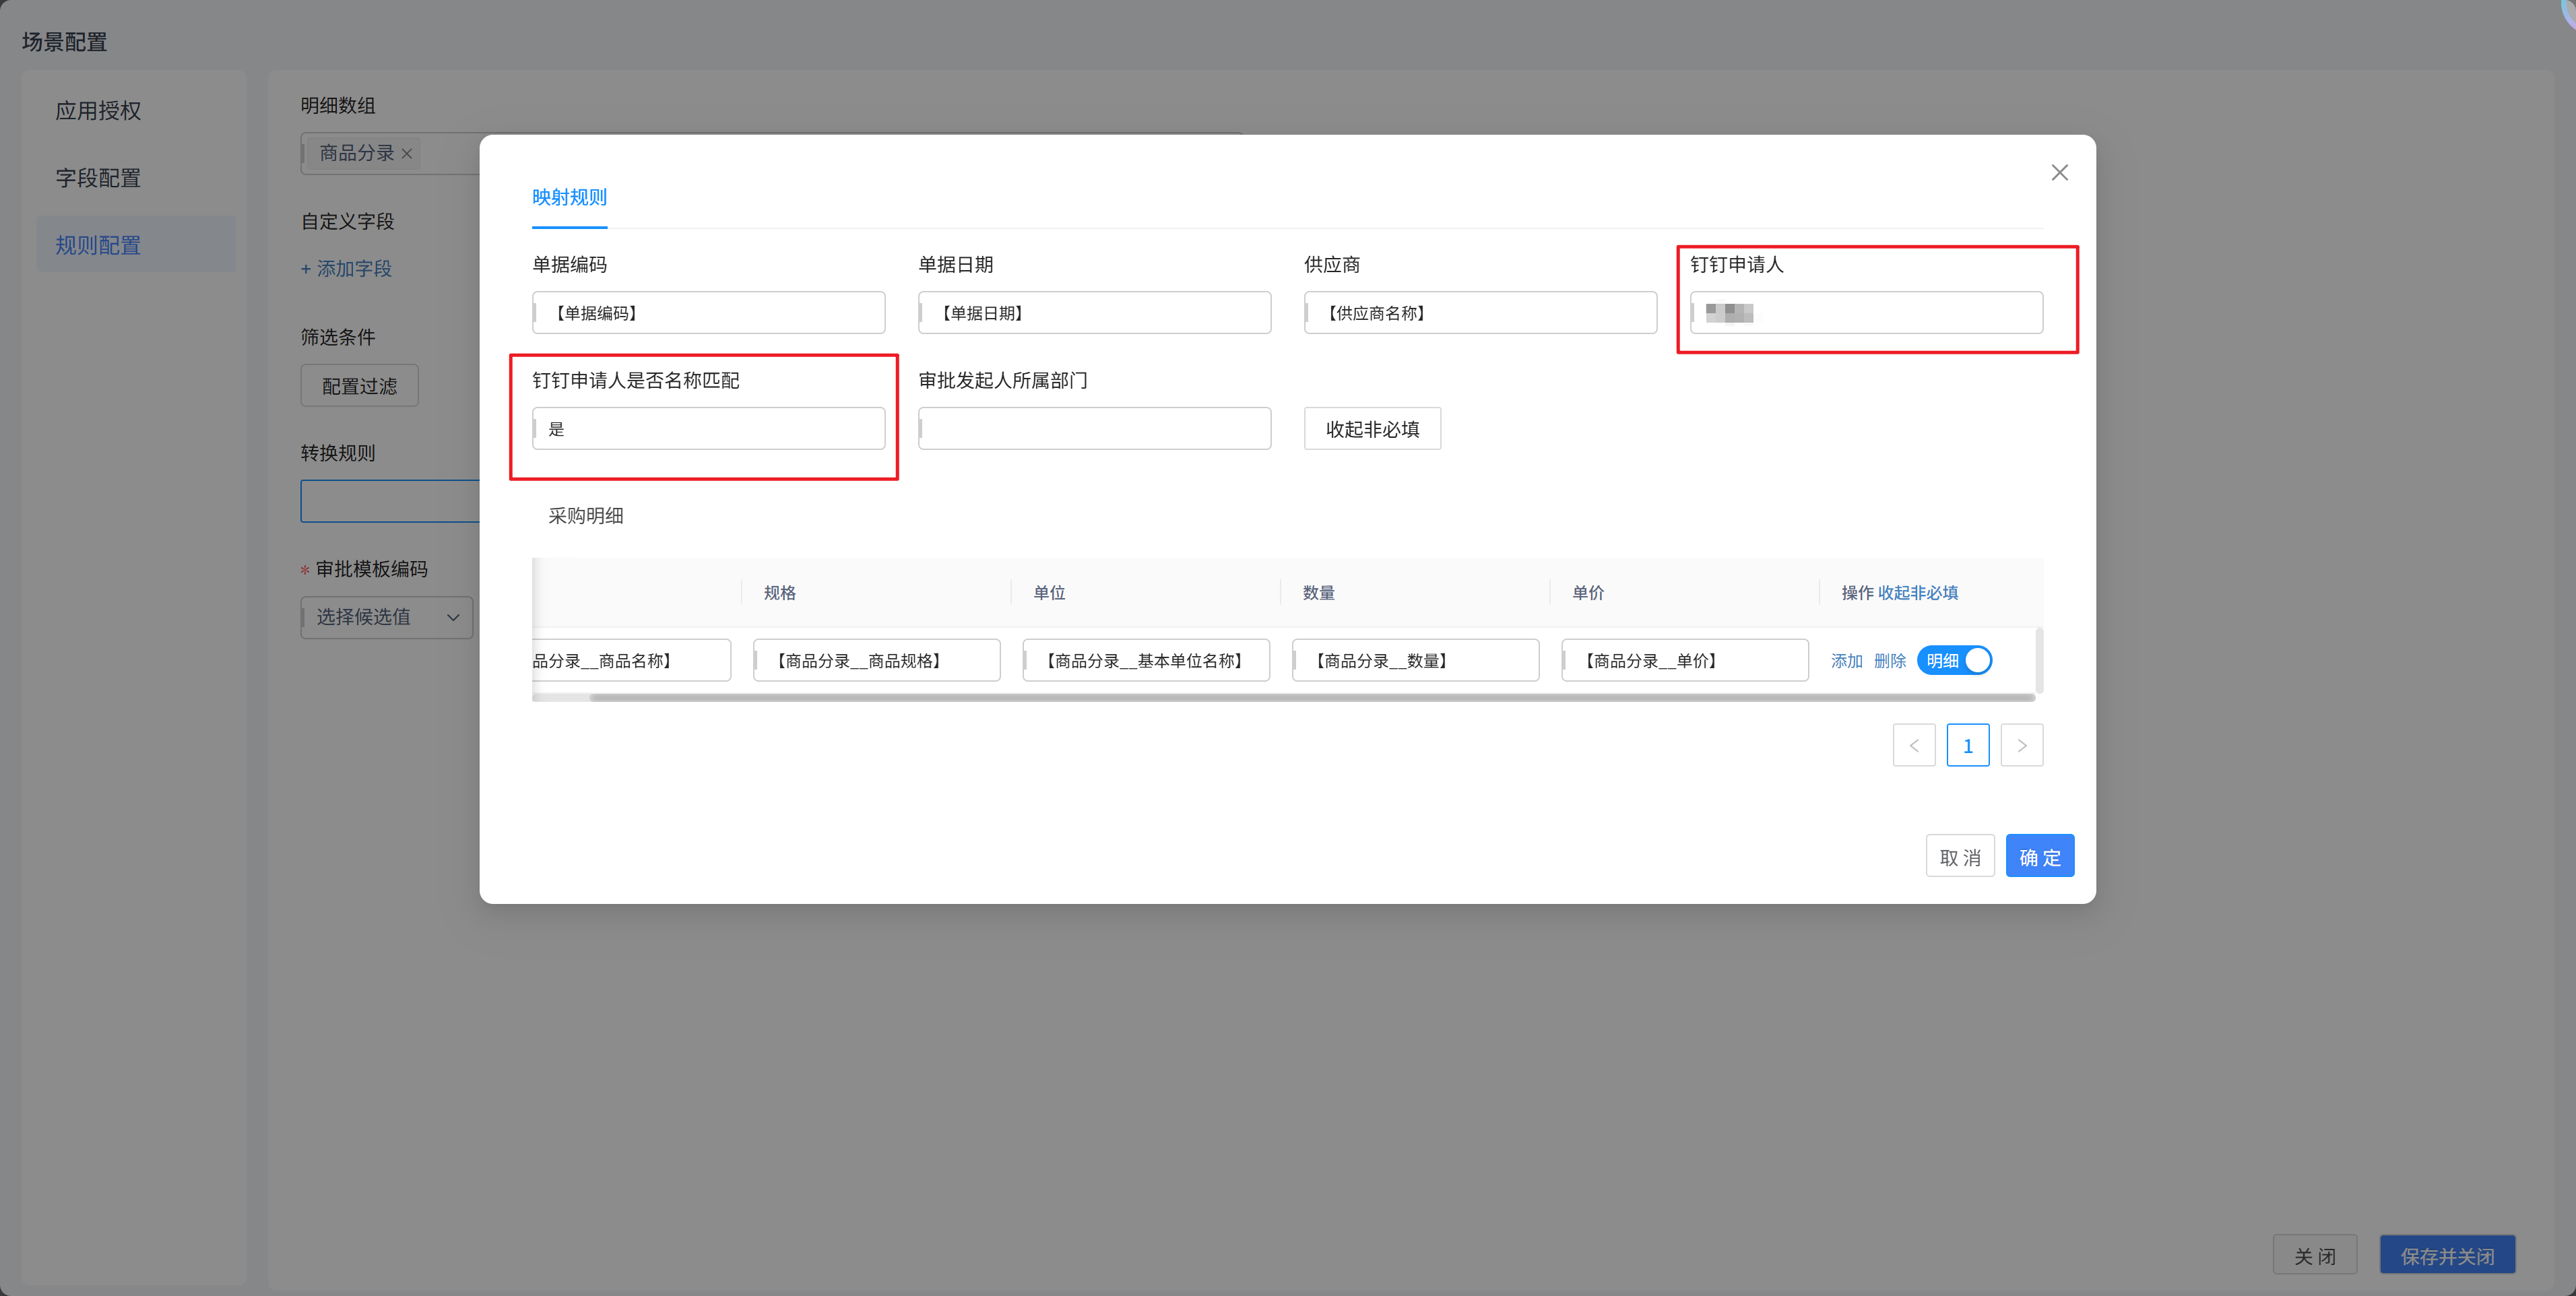Viewport: 2576px width, 1296px height.
Task: Click the 添加 link in detail row
Action: coord(1846,661)
